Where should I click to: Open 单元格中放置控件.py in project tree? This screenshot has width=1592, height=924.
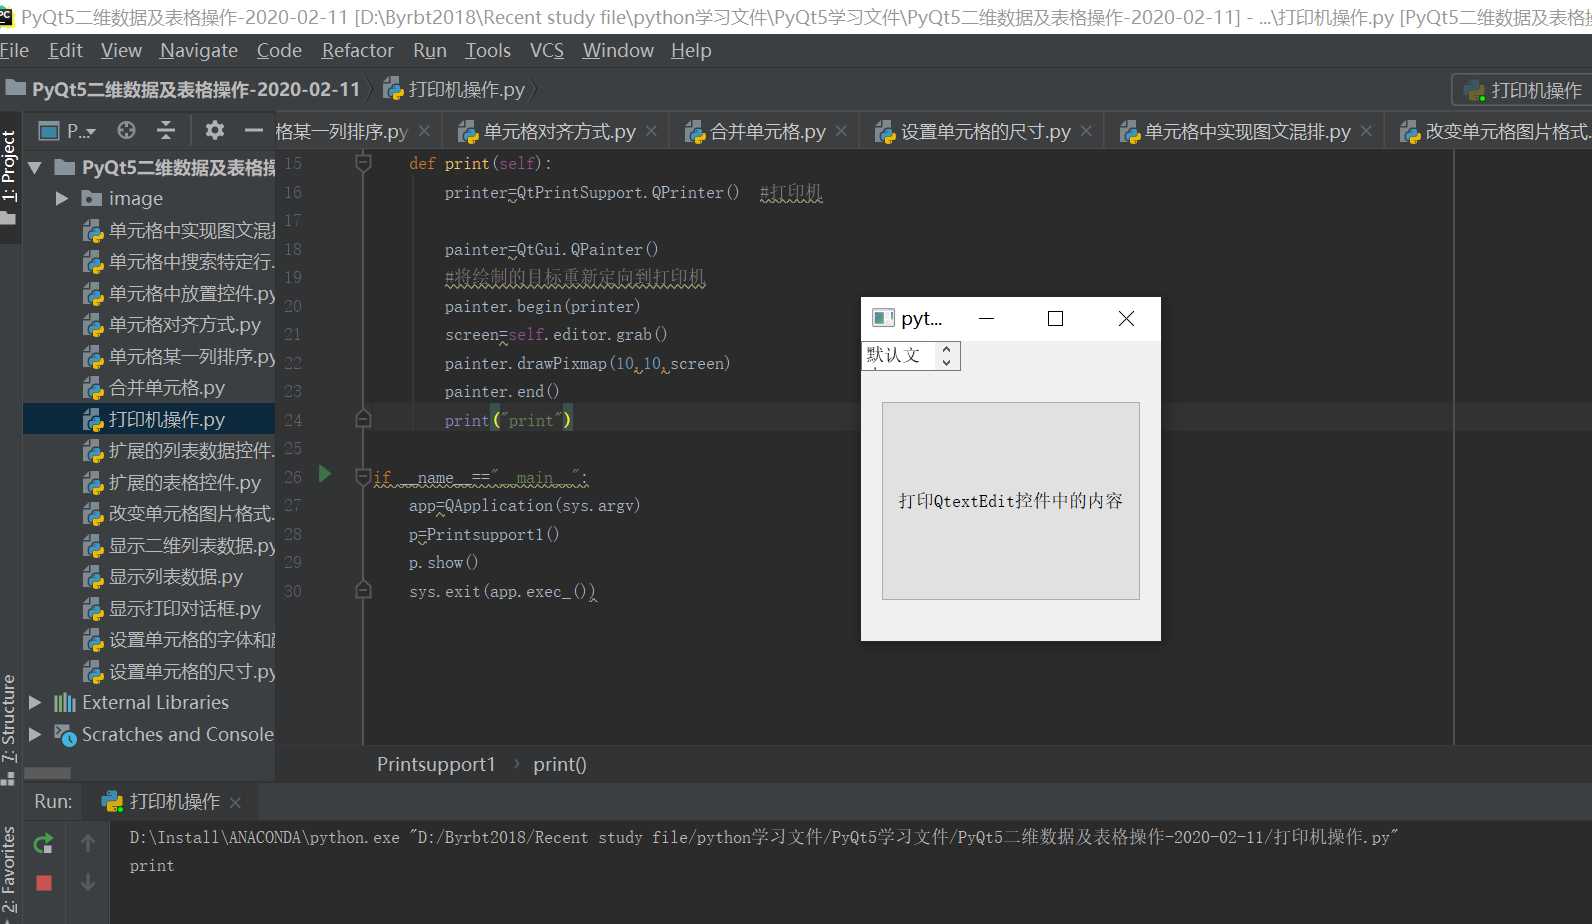point(178,293)
